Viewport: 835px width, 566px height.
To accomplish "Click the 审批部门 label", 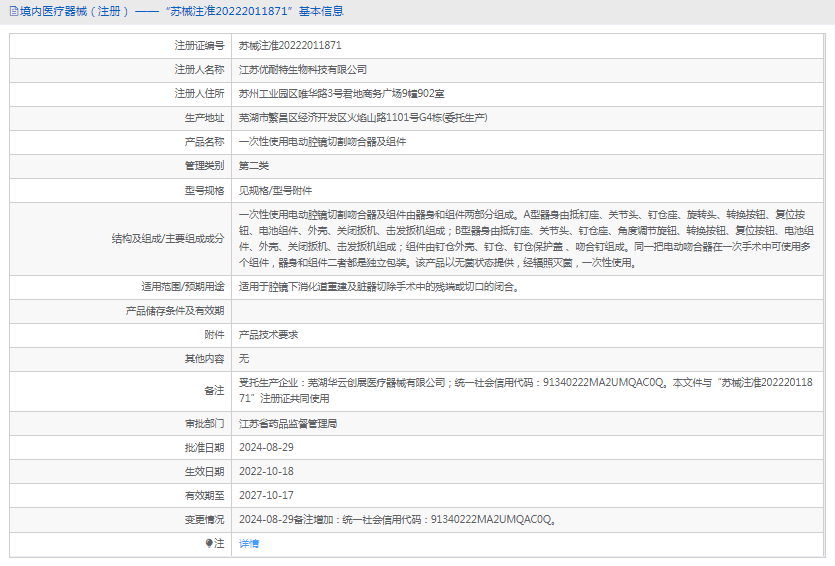I will (204, 424).
